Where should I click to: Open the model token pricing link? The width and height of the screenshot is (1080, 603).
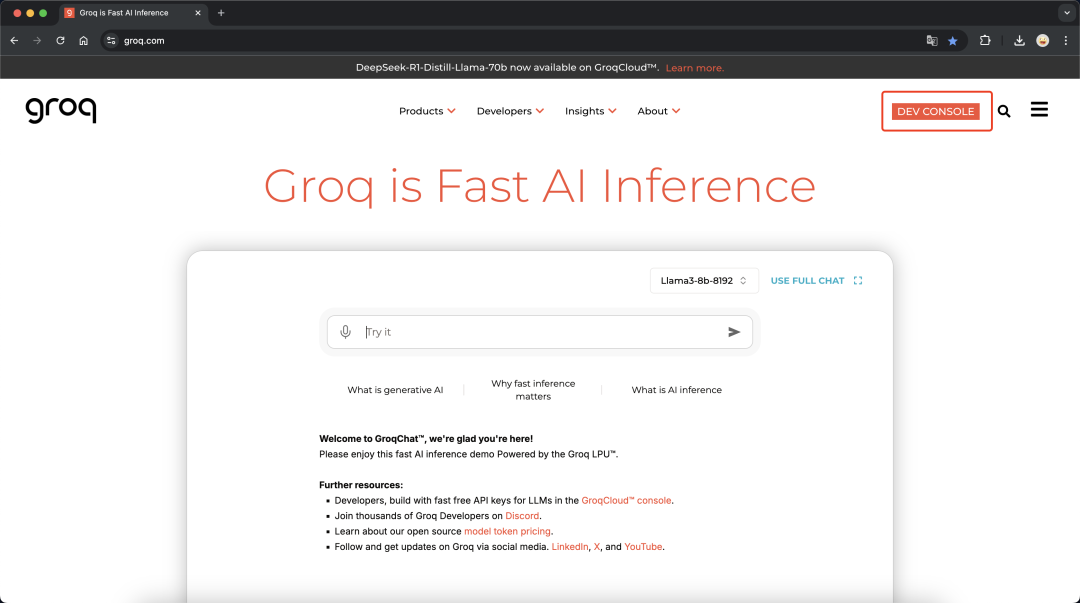pos(507,531)
